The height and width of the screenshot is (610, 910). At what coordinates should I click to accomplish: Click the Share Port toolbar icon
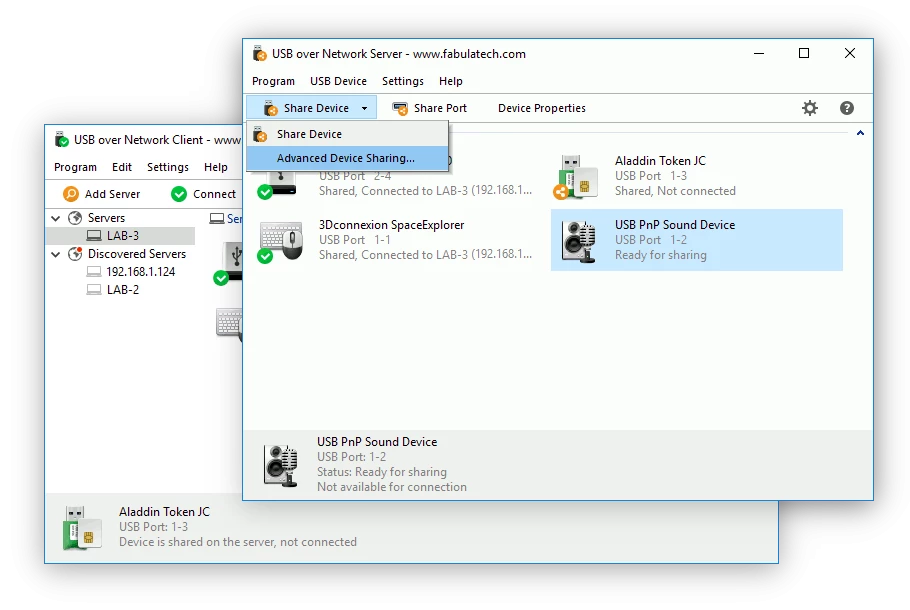point(400,109)
